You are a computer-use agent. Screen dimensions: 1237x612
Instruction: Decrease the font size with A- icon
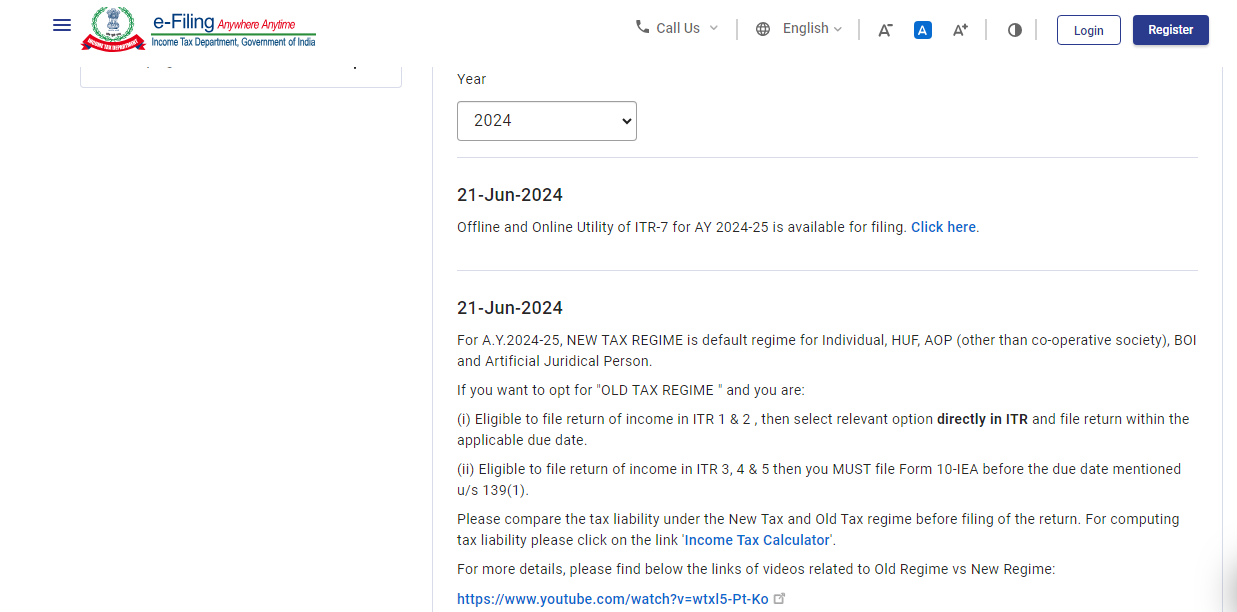pyautogui.click(x=885, y=30)
